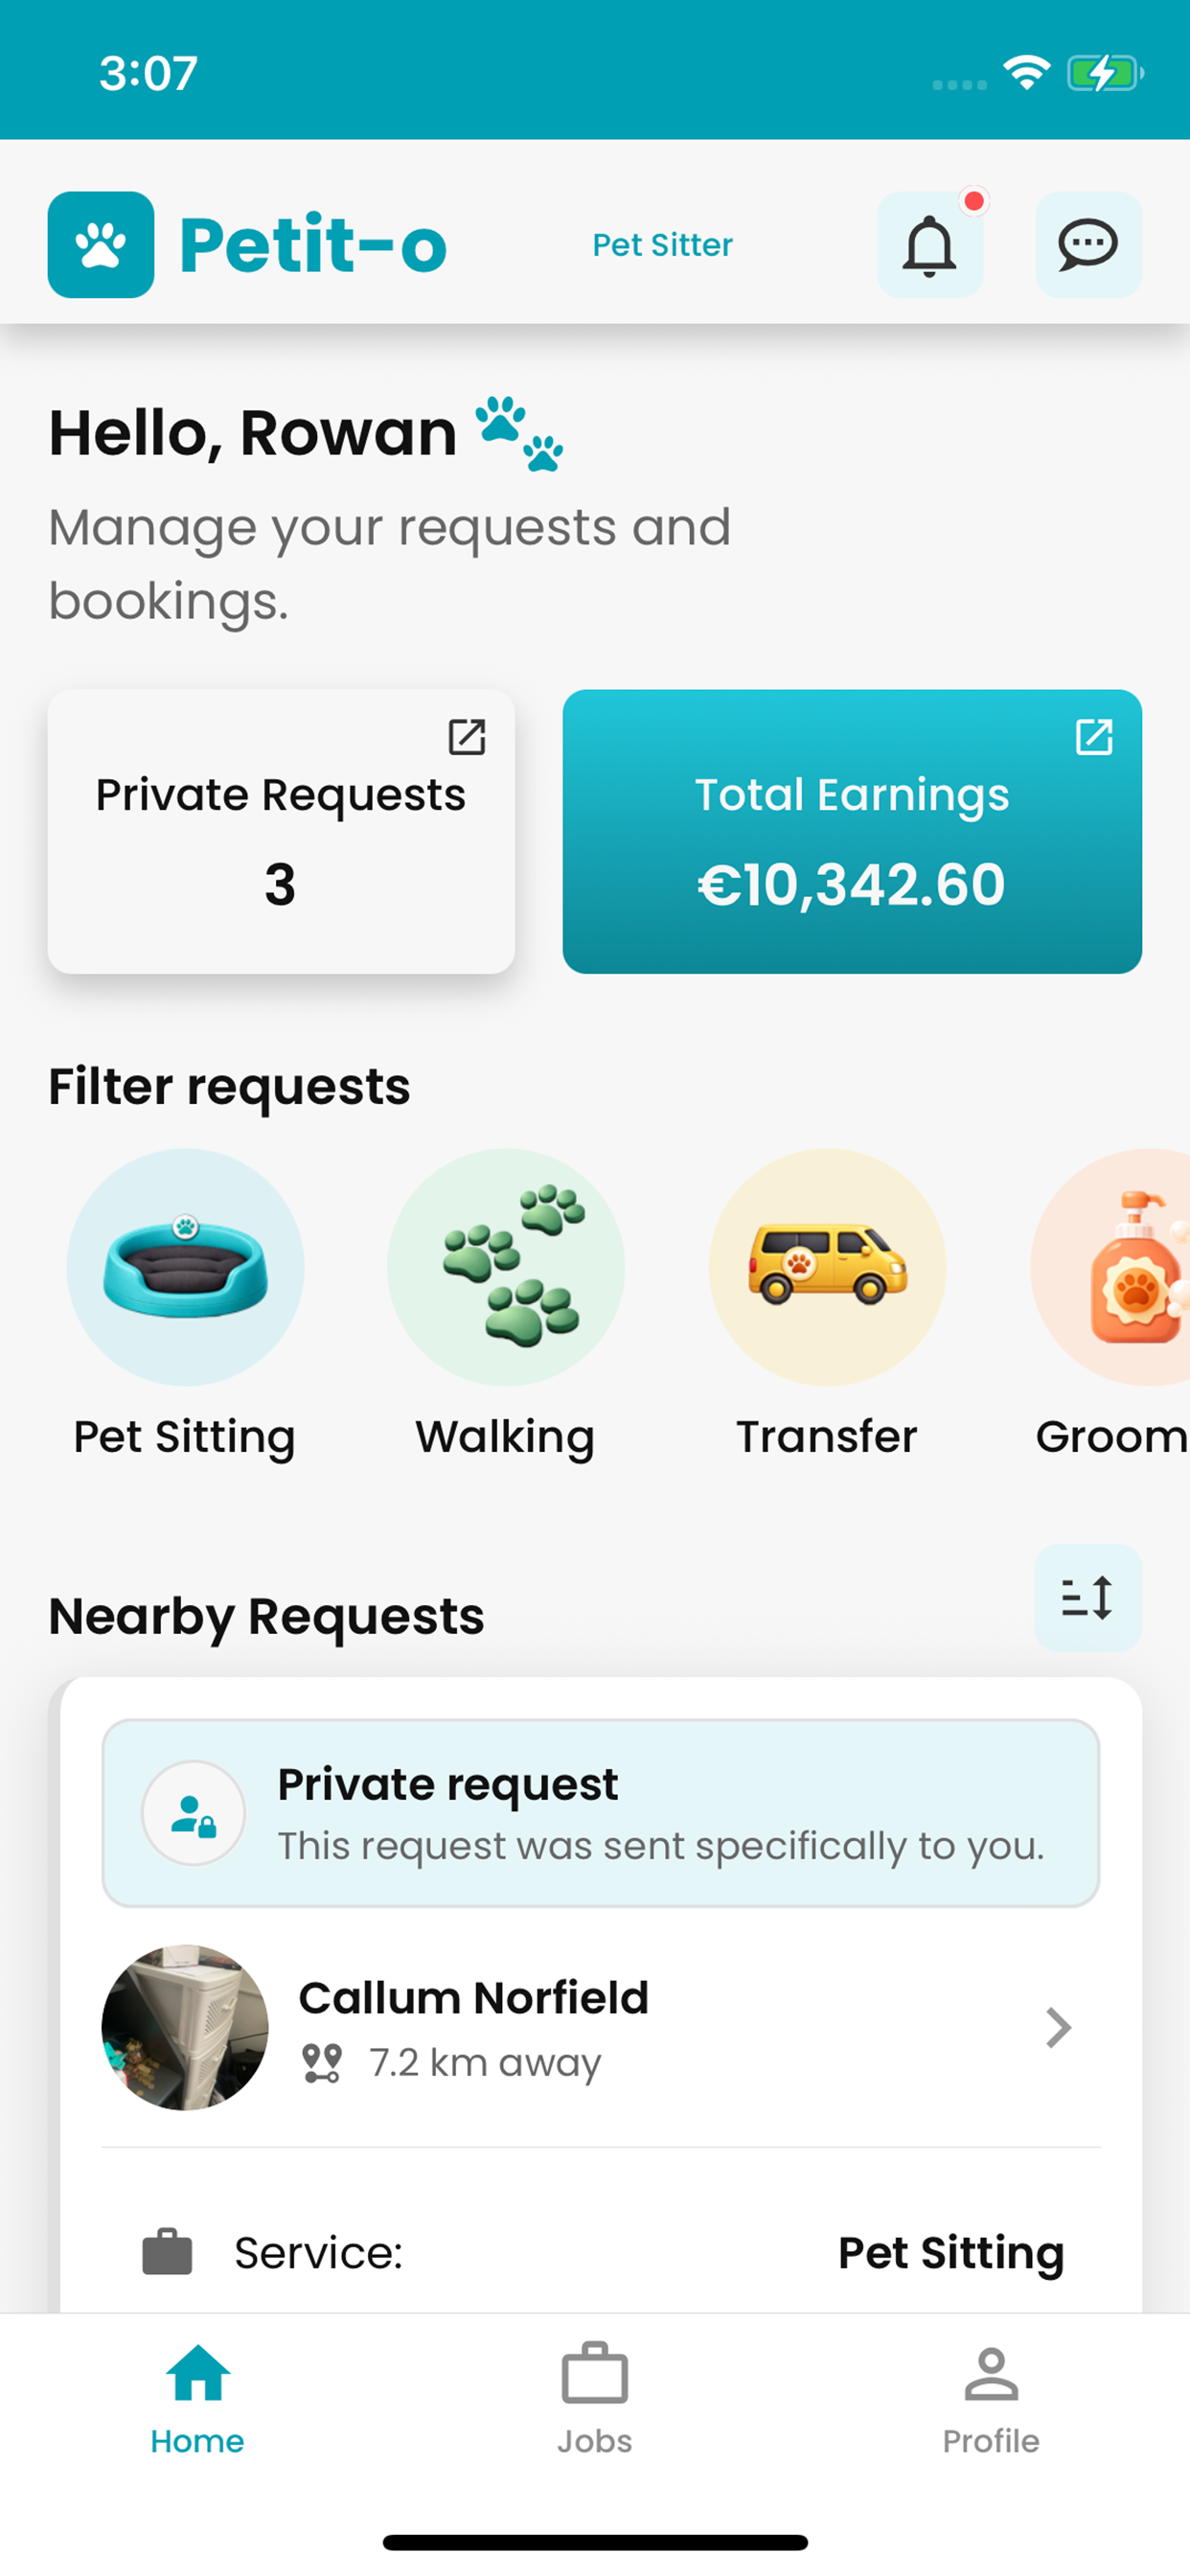Tap the Private request banner
The height and width of the screenshot is (2576, 1190).
point(601,1813)
